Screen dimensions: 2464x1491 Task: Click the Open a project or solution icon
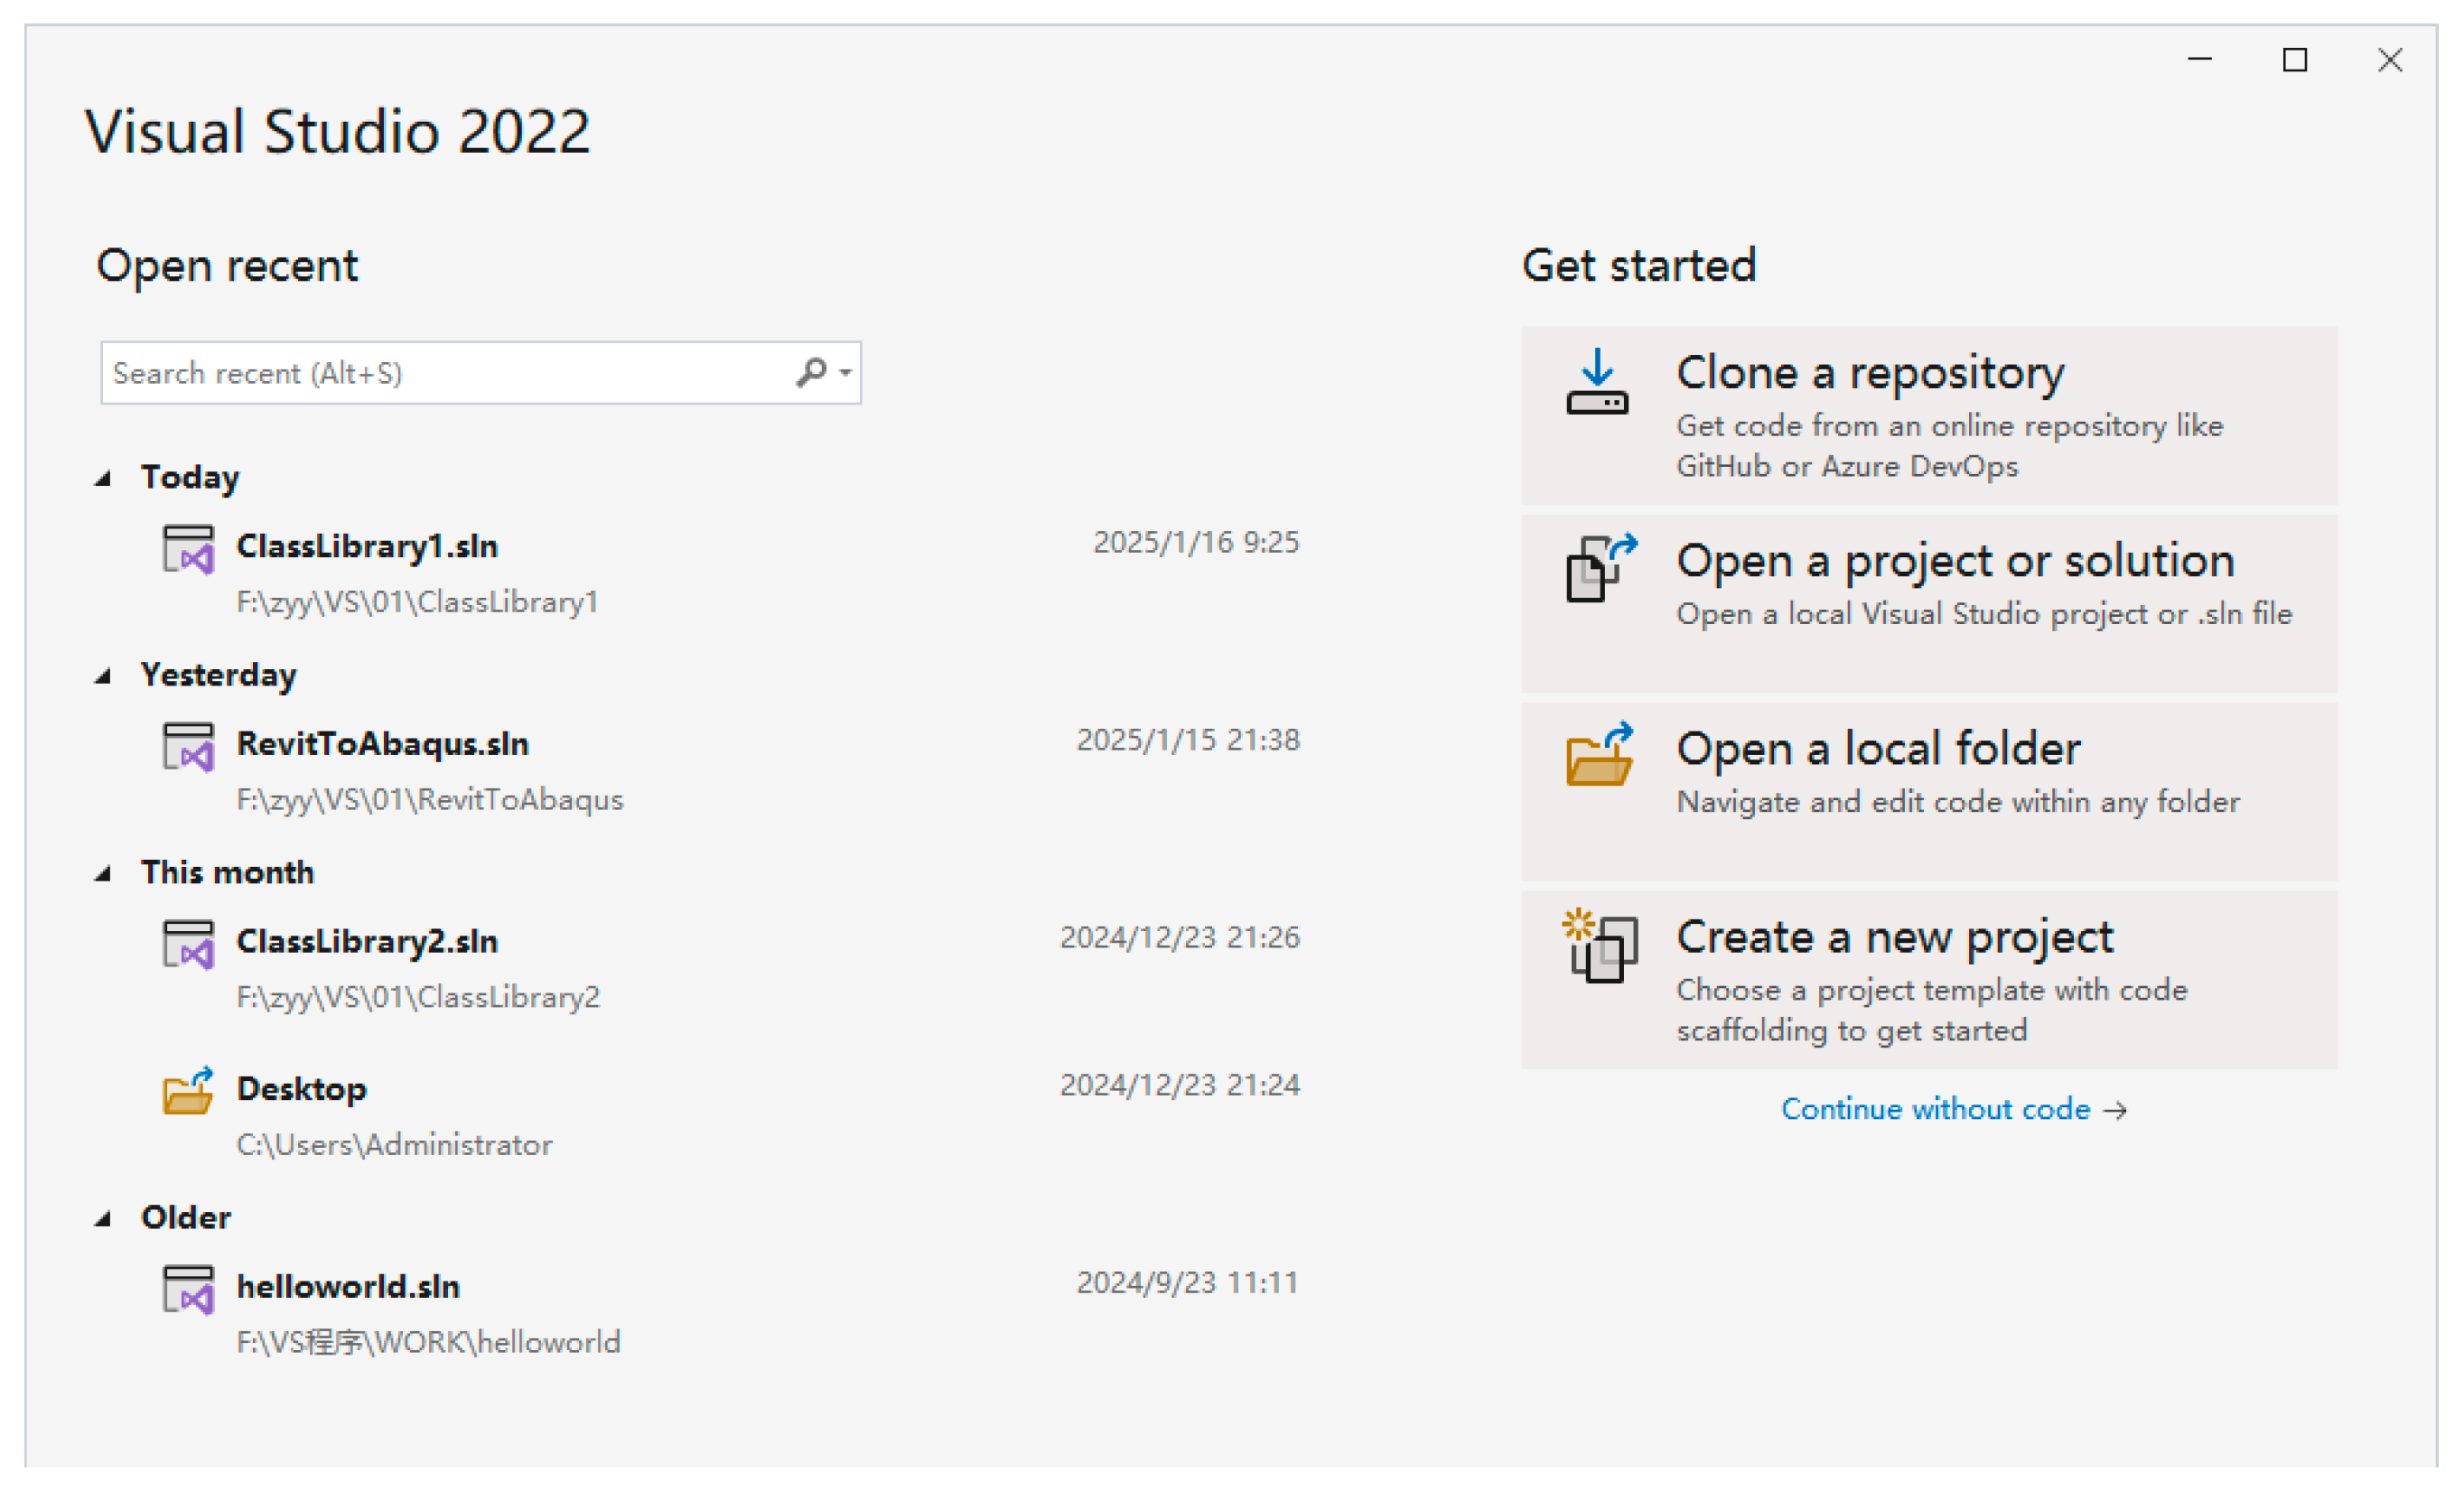[x=1600, y=568]
